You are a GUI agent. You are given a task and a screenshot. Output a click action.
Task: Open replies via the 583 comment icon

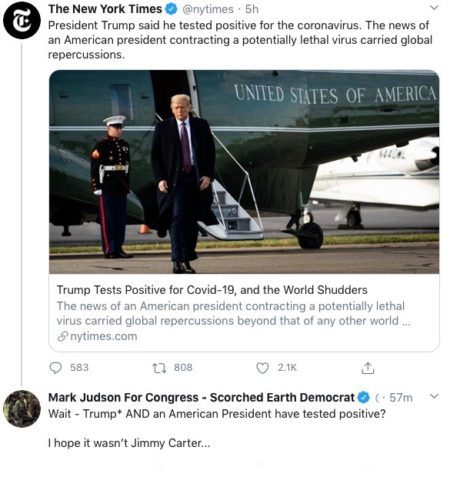(56, 368)
